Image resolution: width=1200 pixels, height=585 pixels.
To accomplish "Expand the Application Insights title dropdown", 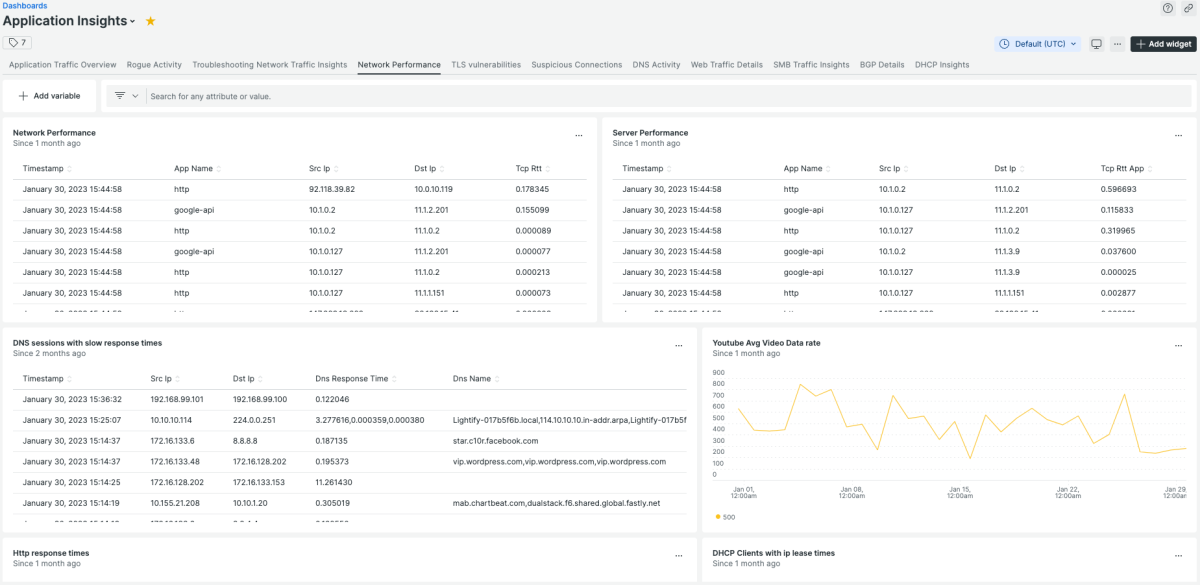I will 132,22.
